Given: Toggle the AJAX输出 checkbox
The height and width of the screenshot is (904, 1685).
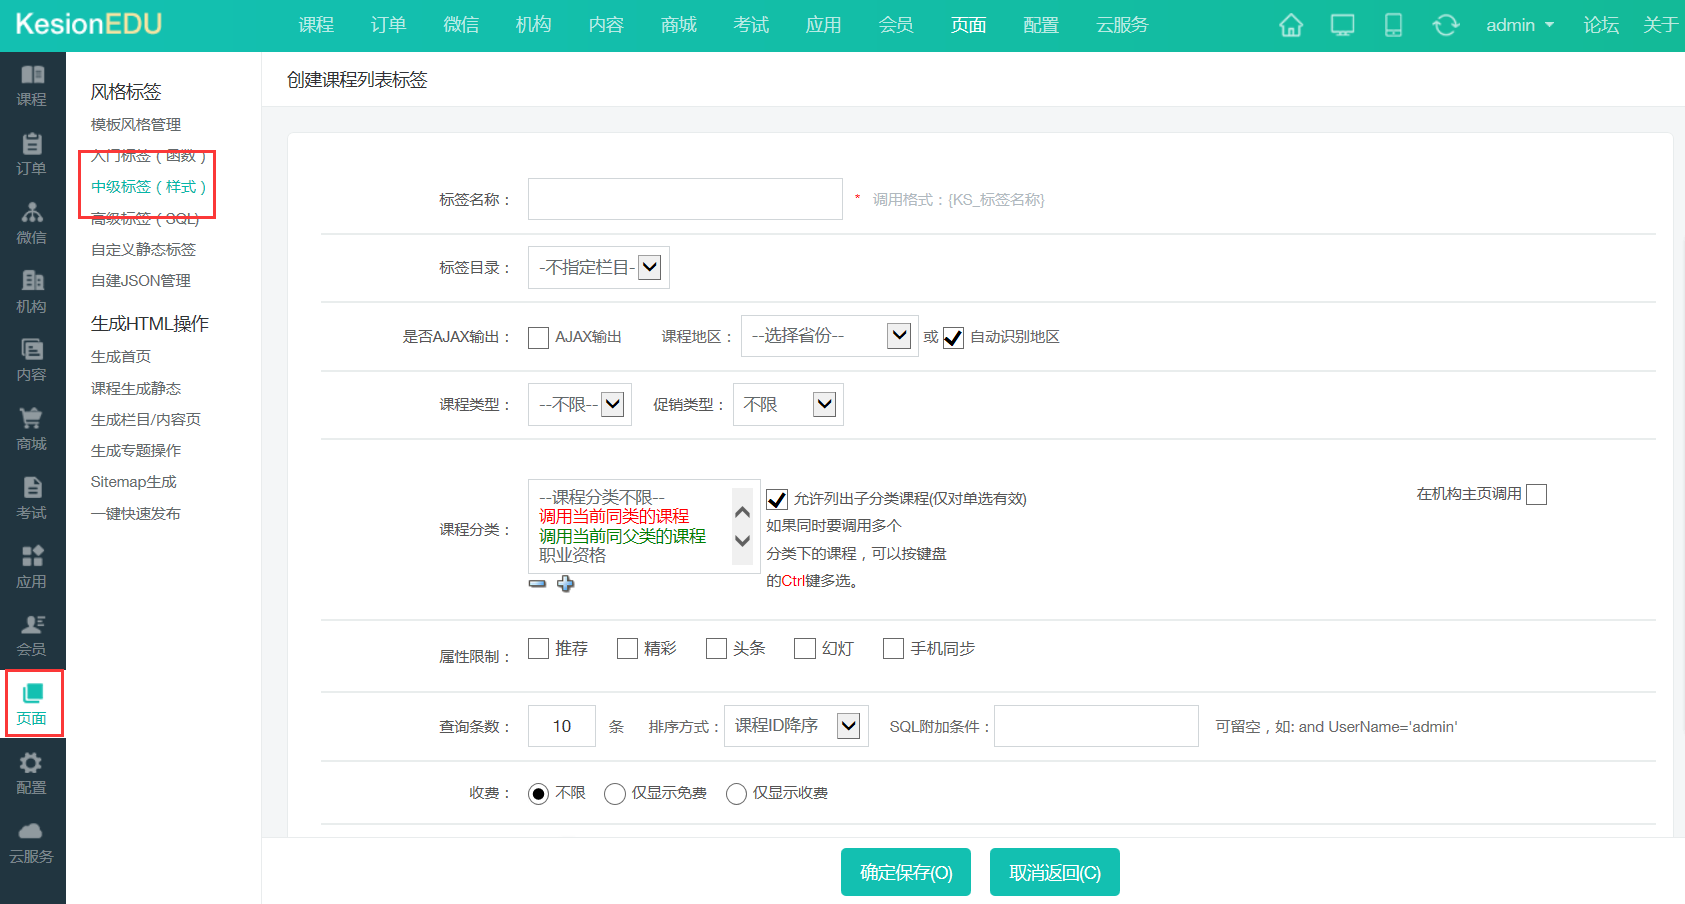Looking at the screenshot, I should (x=538, y=338).
